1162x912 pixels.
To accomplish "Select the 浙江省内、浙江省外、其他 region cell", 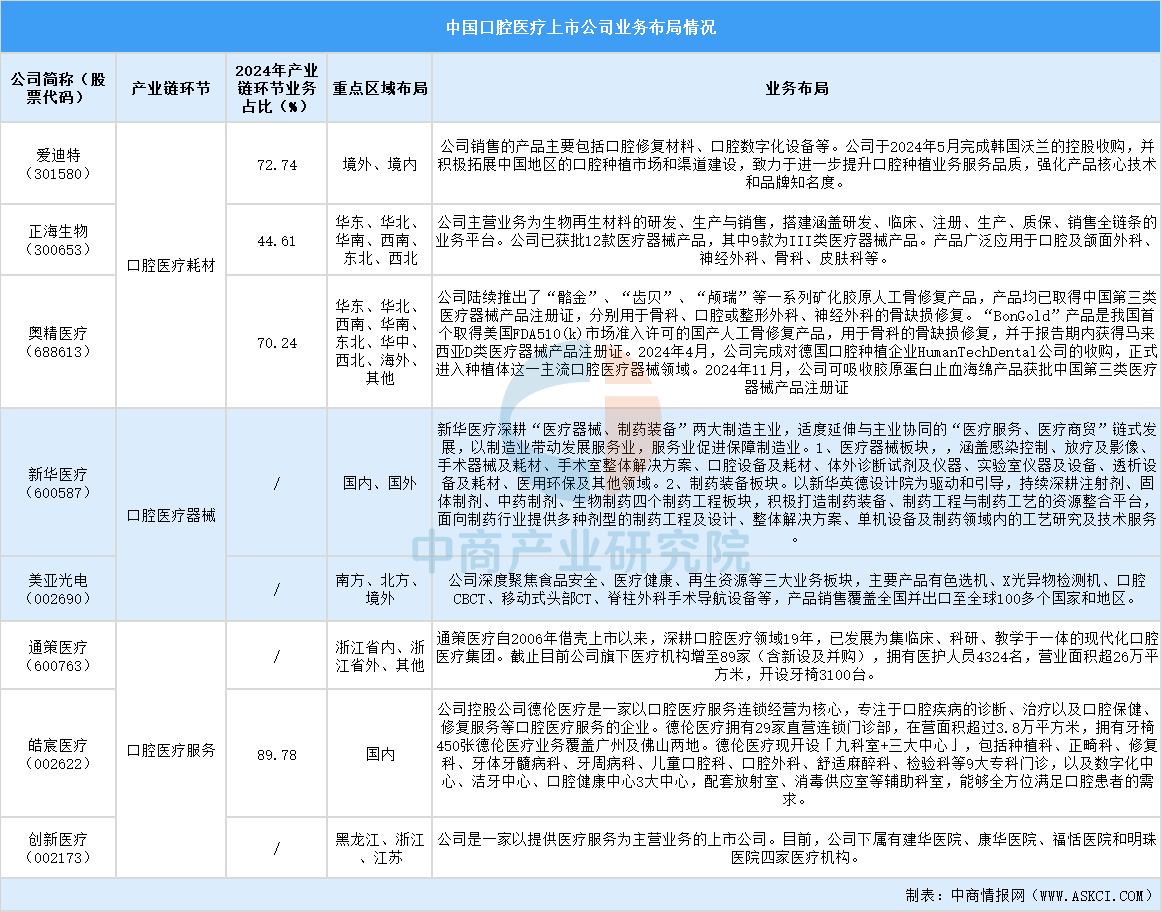I will 379,656.
